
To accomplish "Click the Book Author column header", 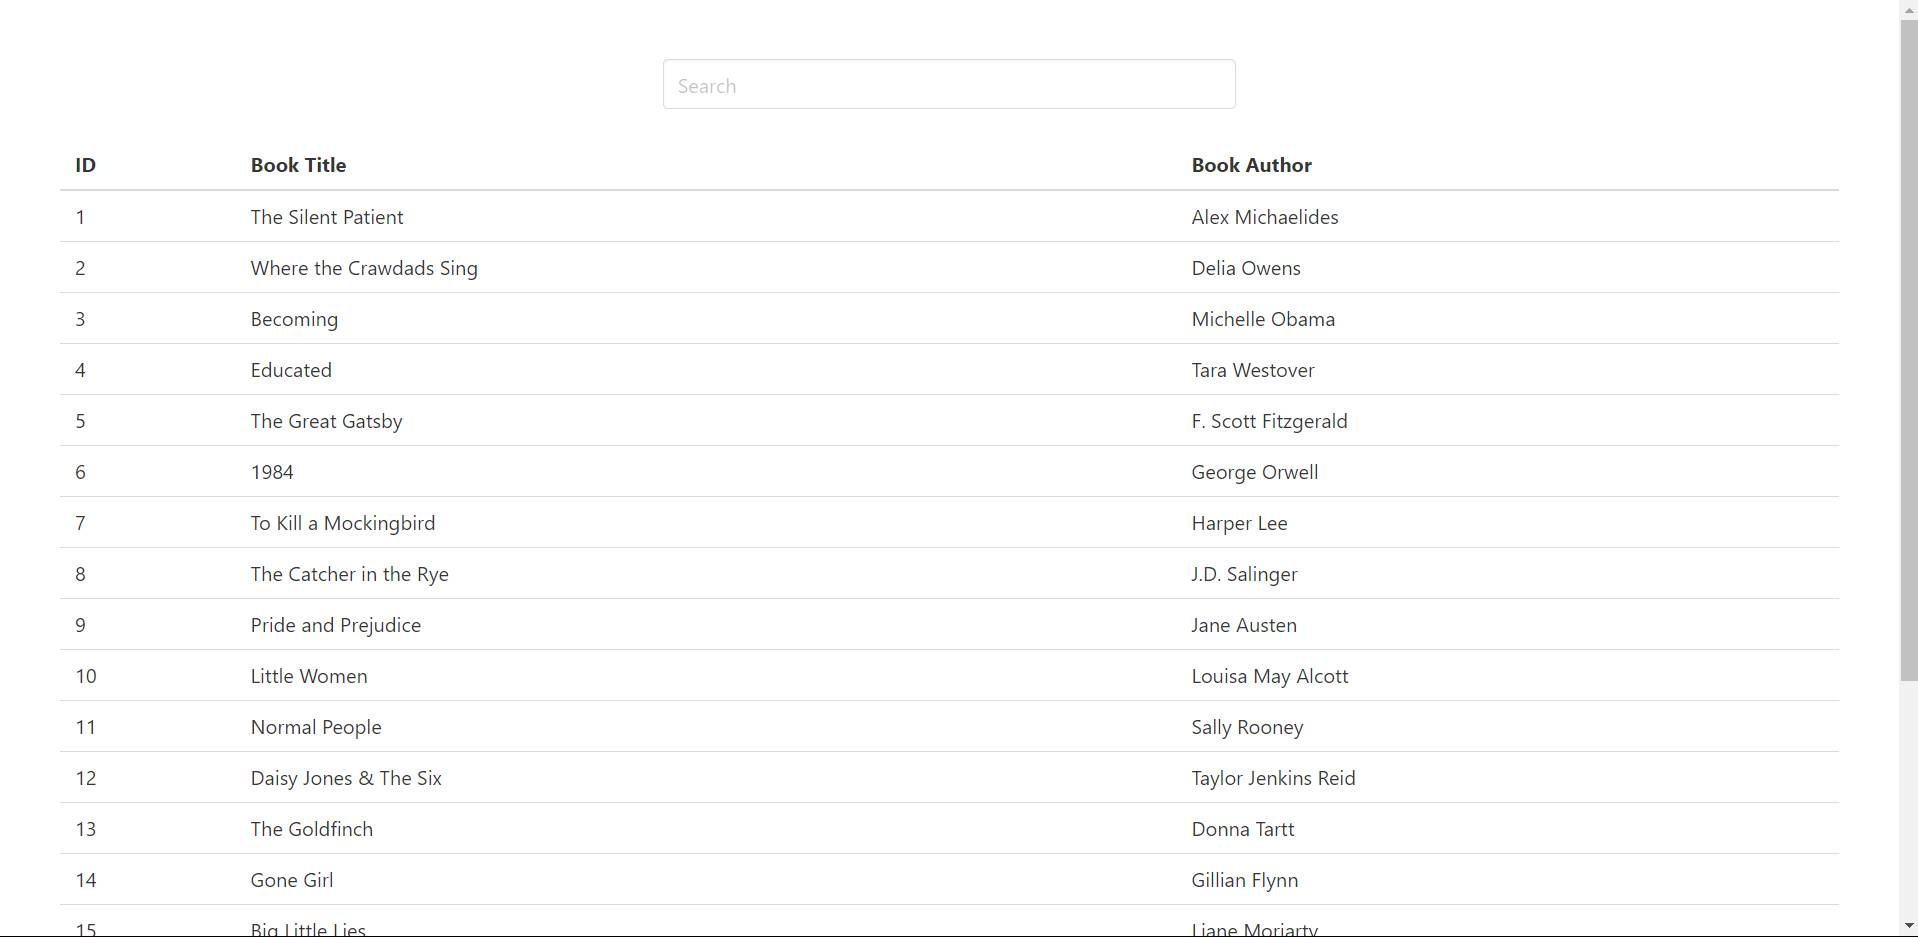I will click(1251, 165).
